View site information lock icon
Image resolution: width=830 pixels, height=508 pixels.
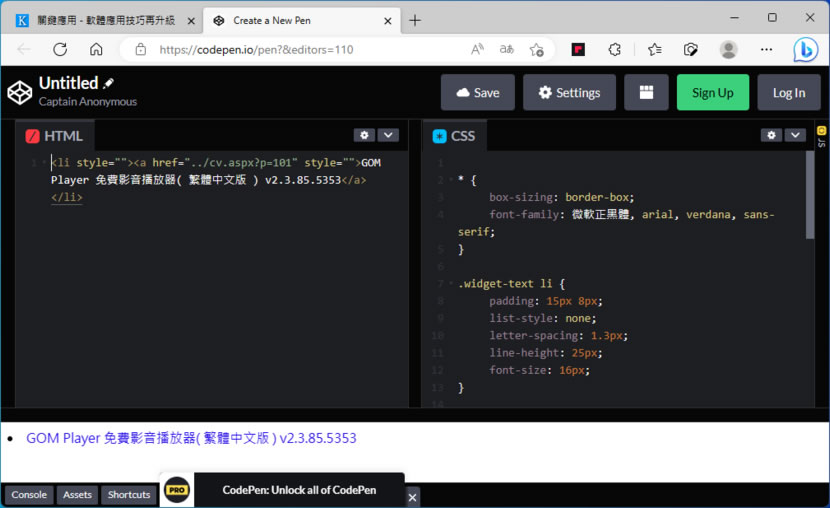point(140,50)
